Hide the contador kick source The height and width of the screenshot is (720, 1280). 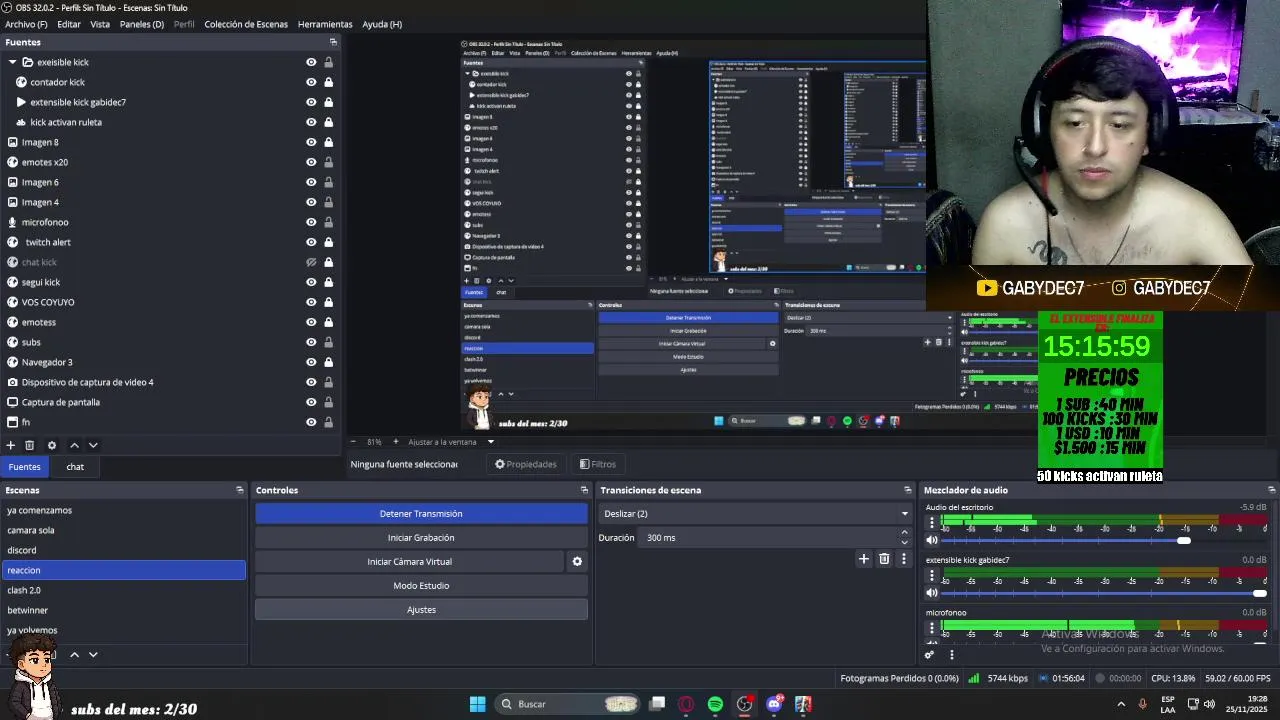point(311,82)
